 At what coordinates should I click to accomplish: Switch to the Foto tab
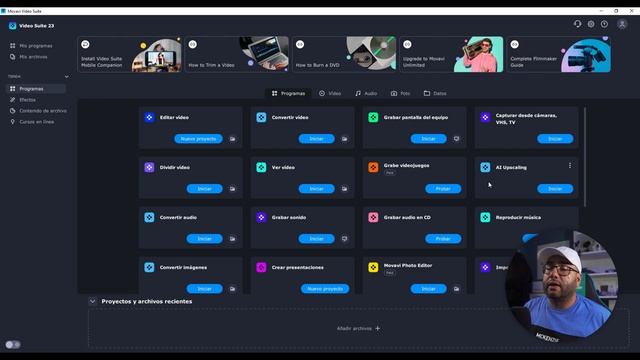[400, 93]
